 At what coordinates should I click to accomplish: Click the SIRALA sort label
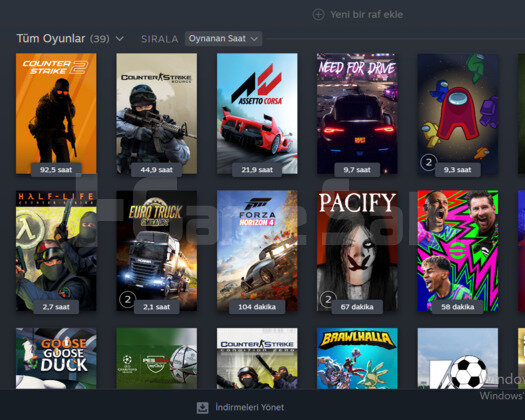tap(159, 39)
